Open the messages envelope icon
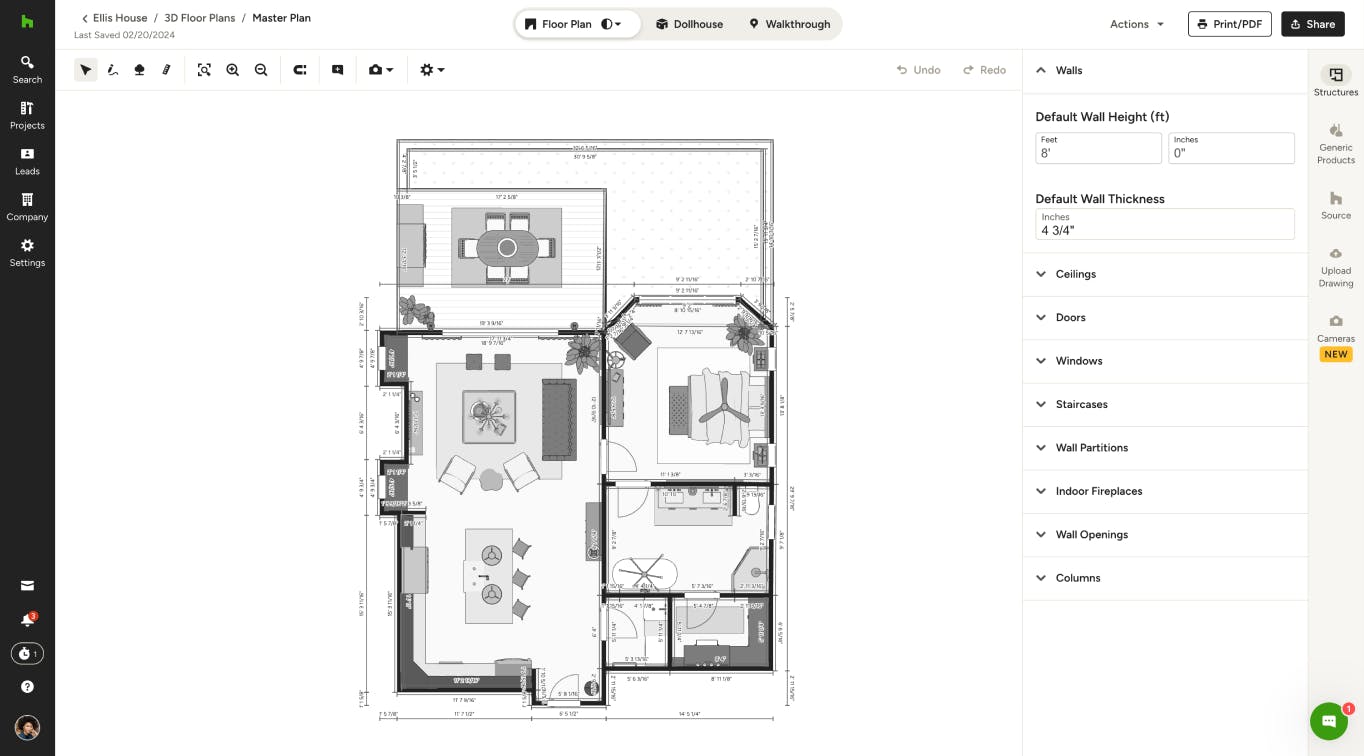 tap(27, 586)
